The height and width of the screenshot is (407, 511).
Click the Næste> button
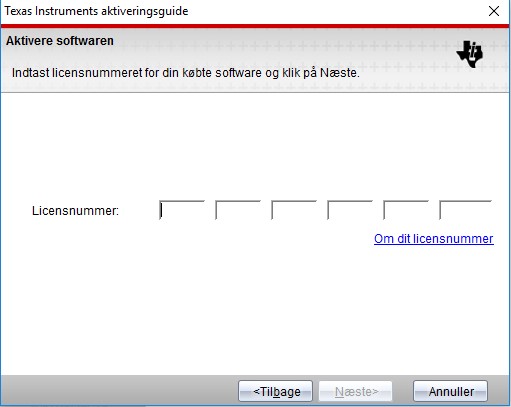coord(355,391)
